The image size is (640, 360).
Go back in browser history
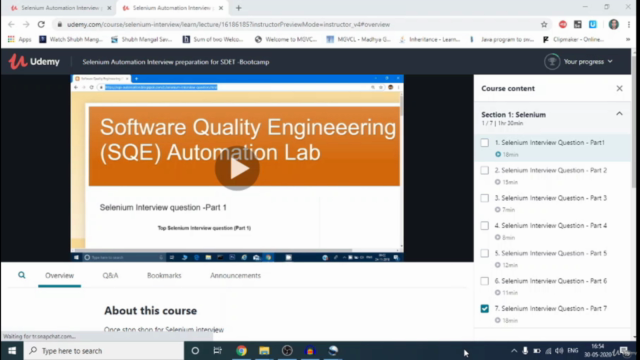pyautogui.click(x=11, y=24)
